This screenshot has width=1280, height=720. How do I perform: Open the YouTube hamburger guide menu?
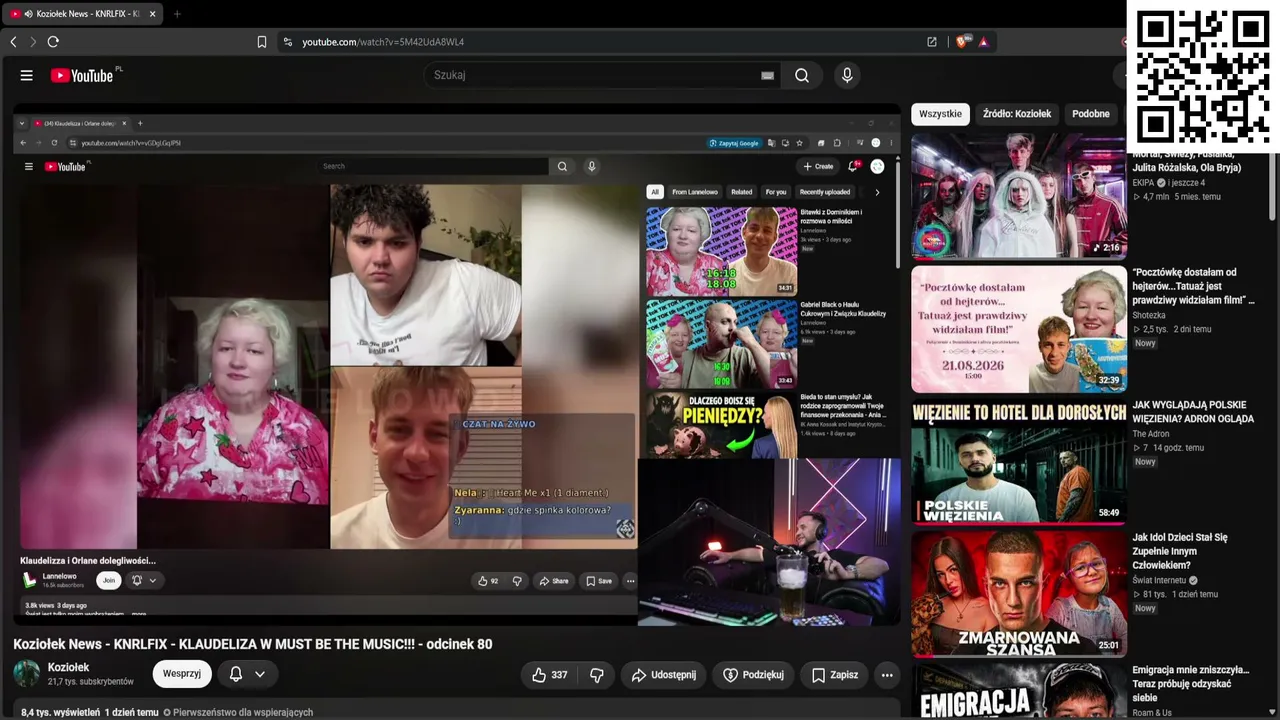pos(27,75)
